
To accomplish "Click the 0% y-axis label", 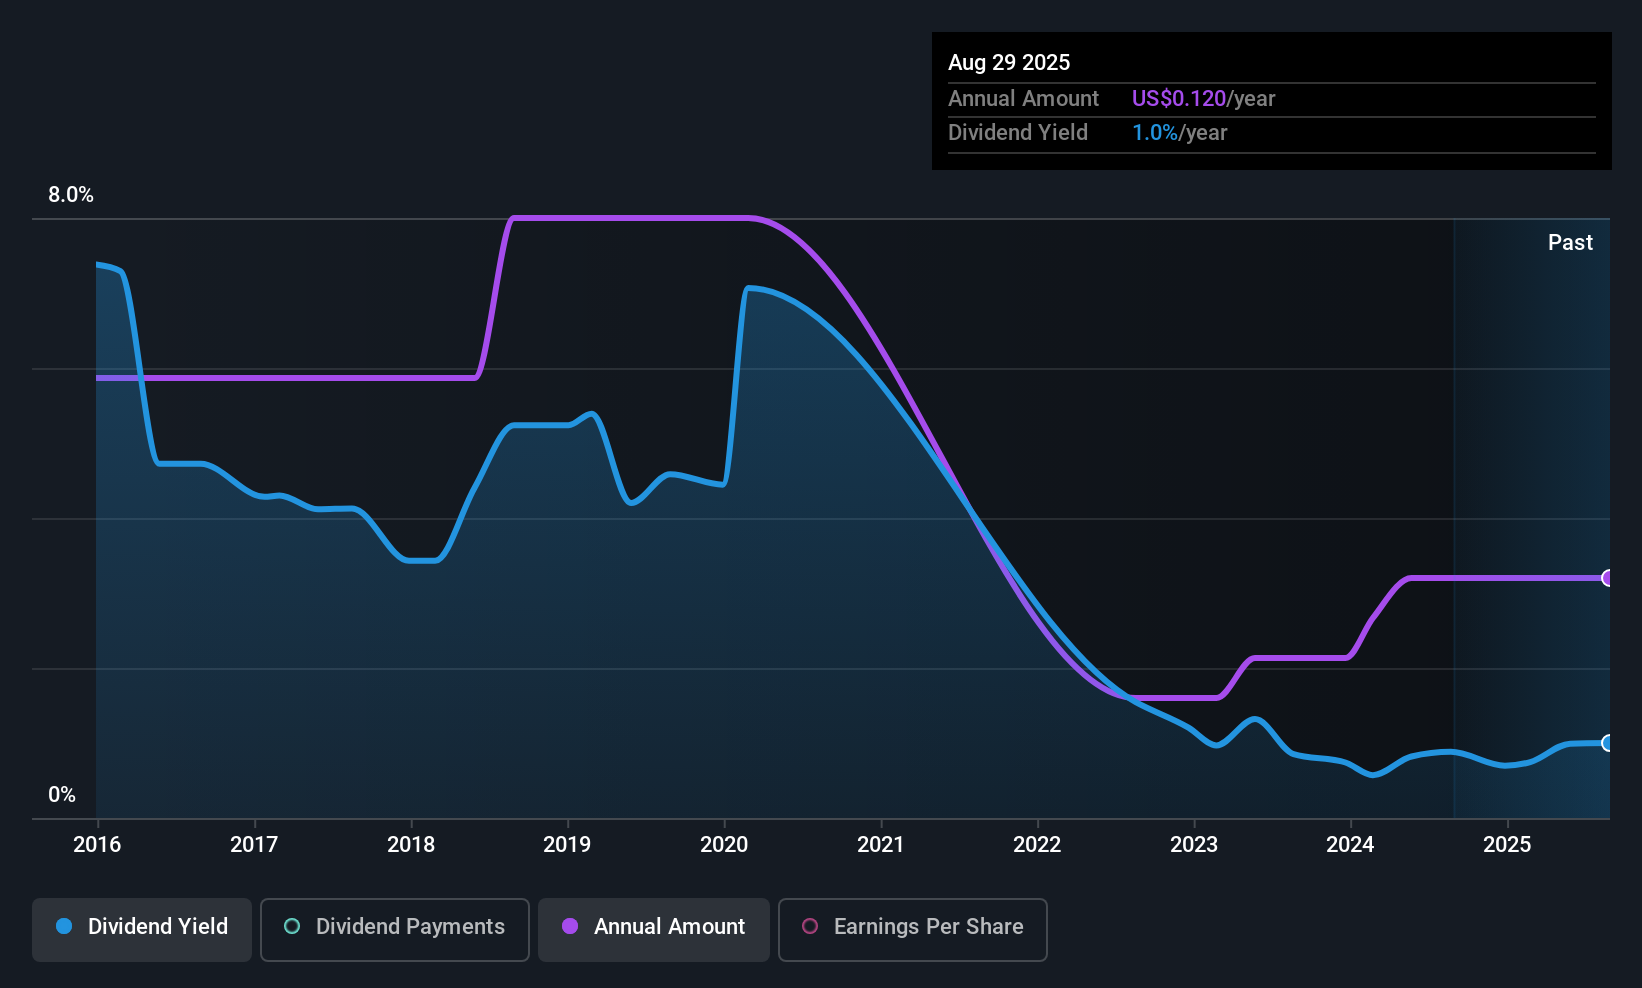I will [62, 795].
